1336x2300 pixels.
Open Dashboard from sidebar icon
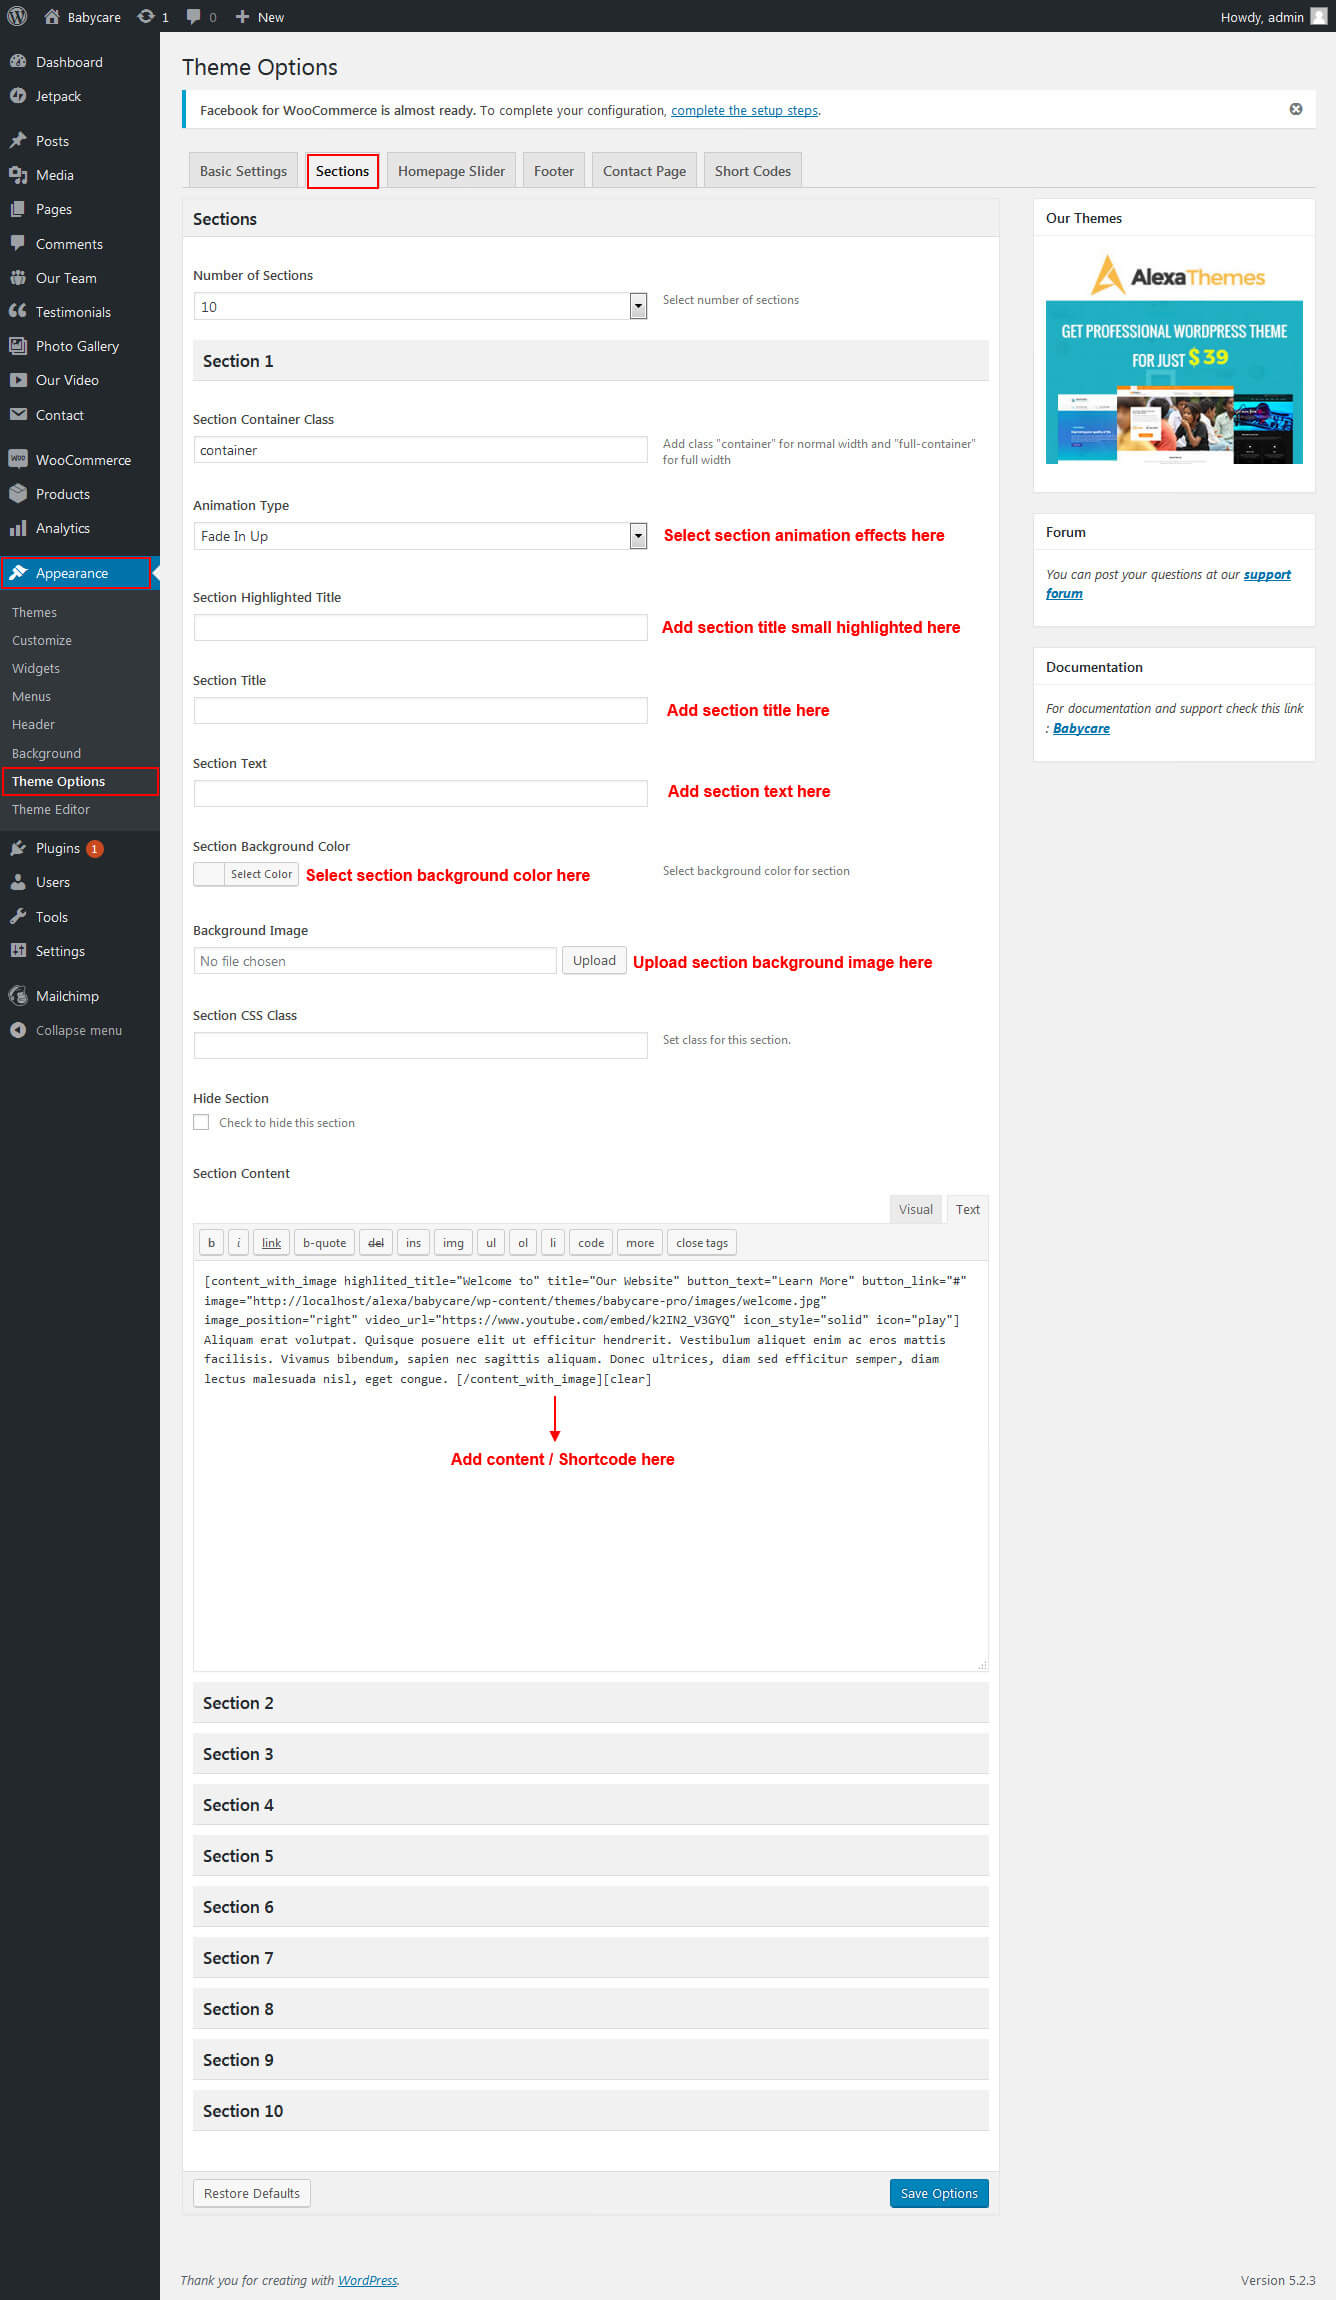click(x=18, y=61)
